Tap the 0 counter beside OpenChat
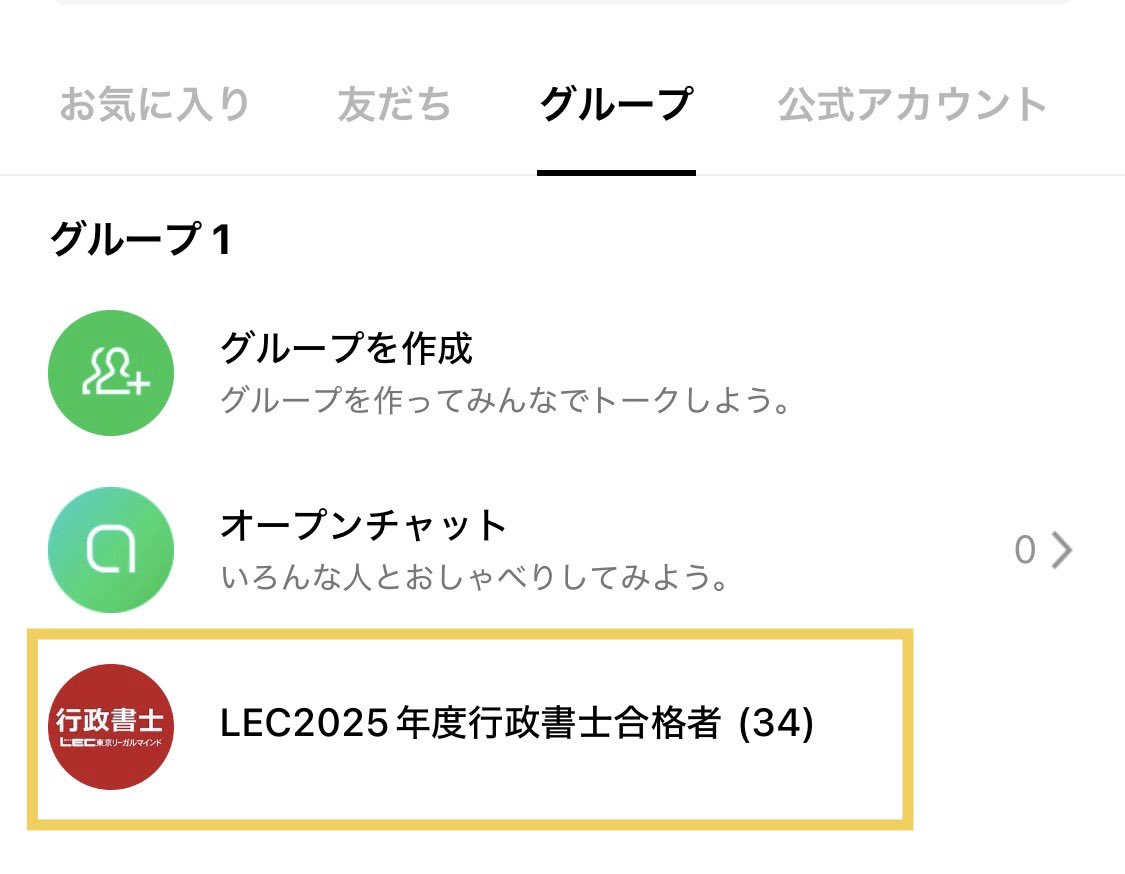 tap(1023, 550)
